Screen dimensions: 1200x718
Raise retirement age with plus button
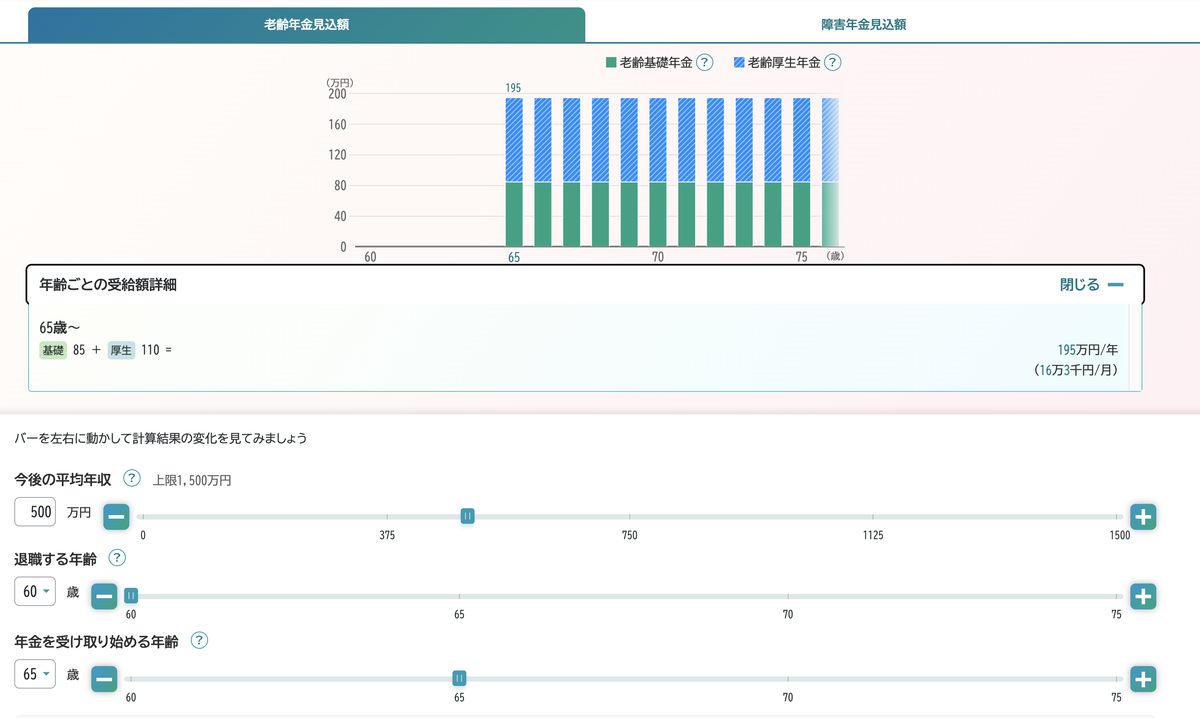pyautogui.click(x=1144, y=597)
